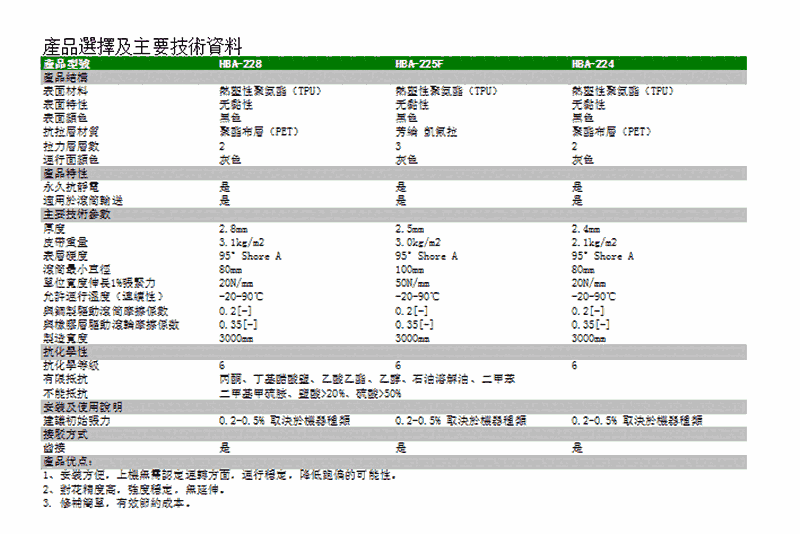Click the 主要技術參數 section header
This screenshot has width=800, height=534.
coord(77,214)
